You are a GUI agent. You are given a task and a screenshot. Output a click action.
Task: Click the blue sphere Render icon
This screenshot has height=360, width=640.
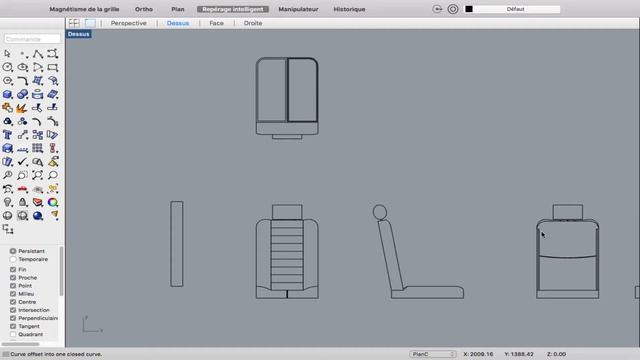(38, 216)
